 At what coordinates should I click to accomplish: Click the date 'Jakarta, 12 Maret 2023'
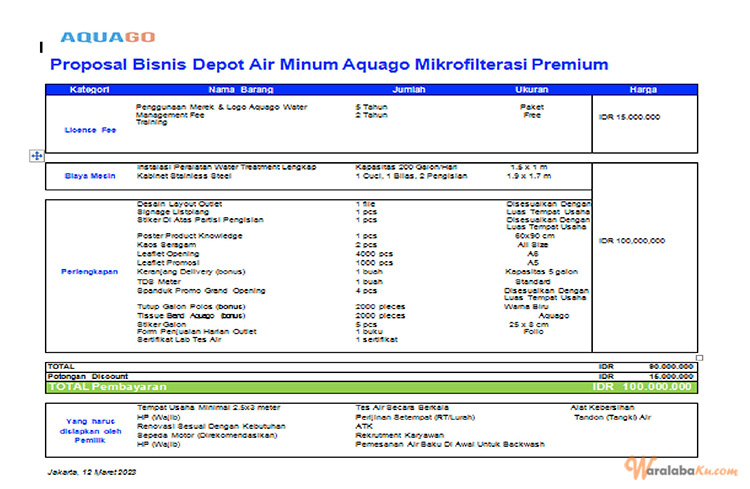pyautogui.click(x=92, y=472)
